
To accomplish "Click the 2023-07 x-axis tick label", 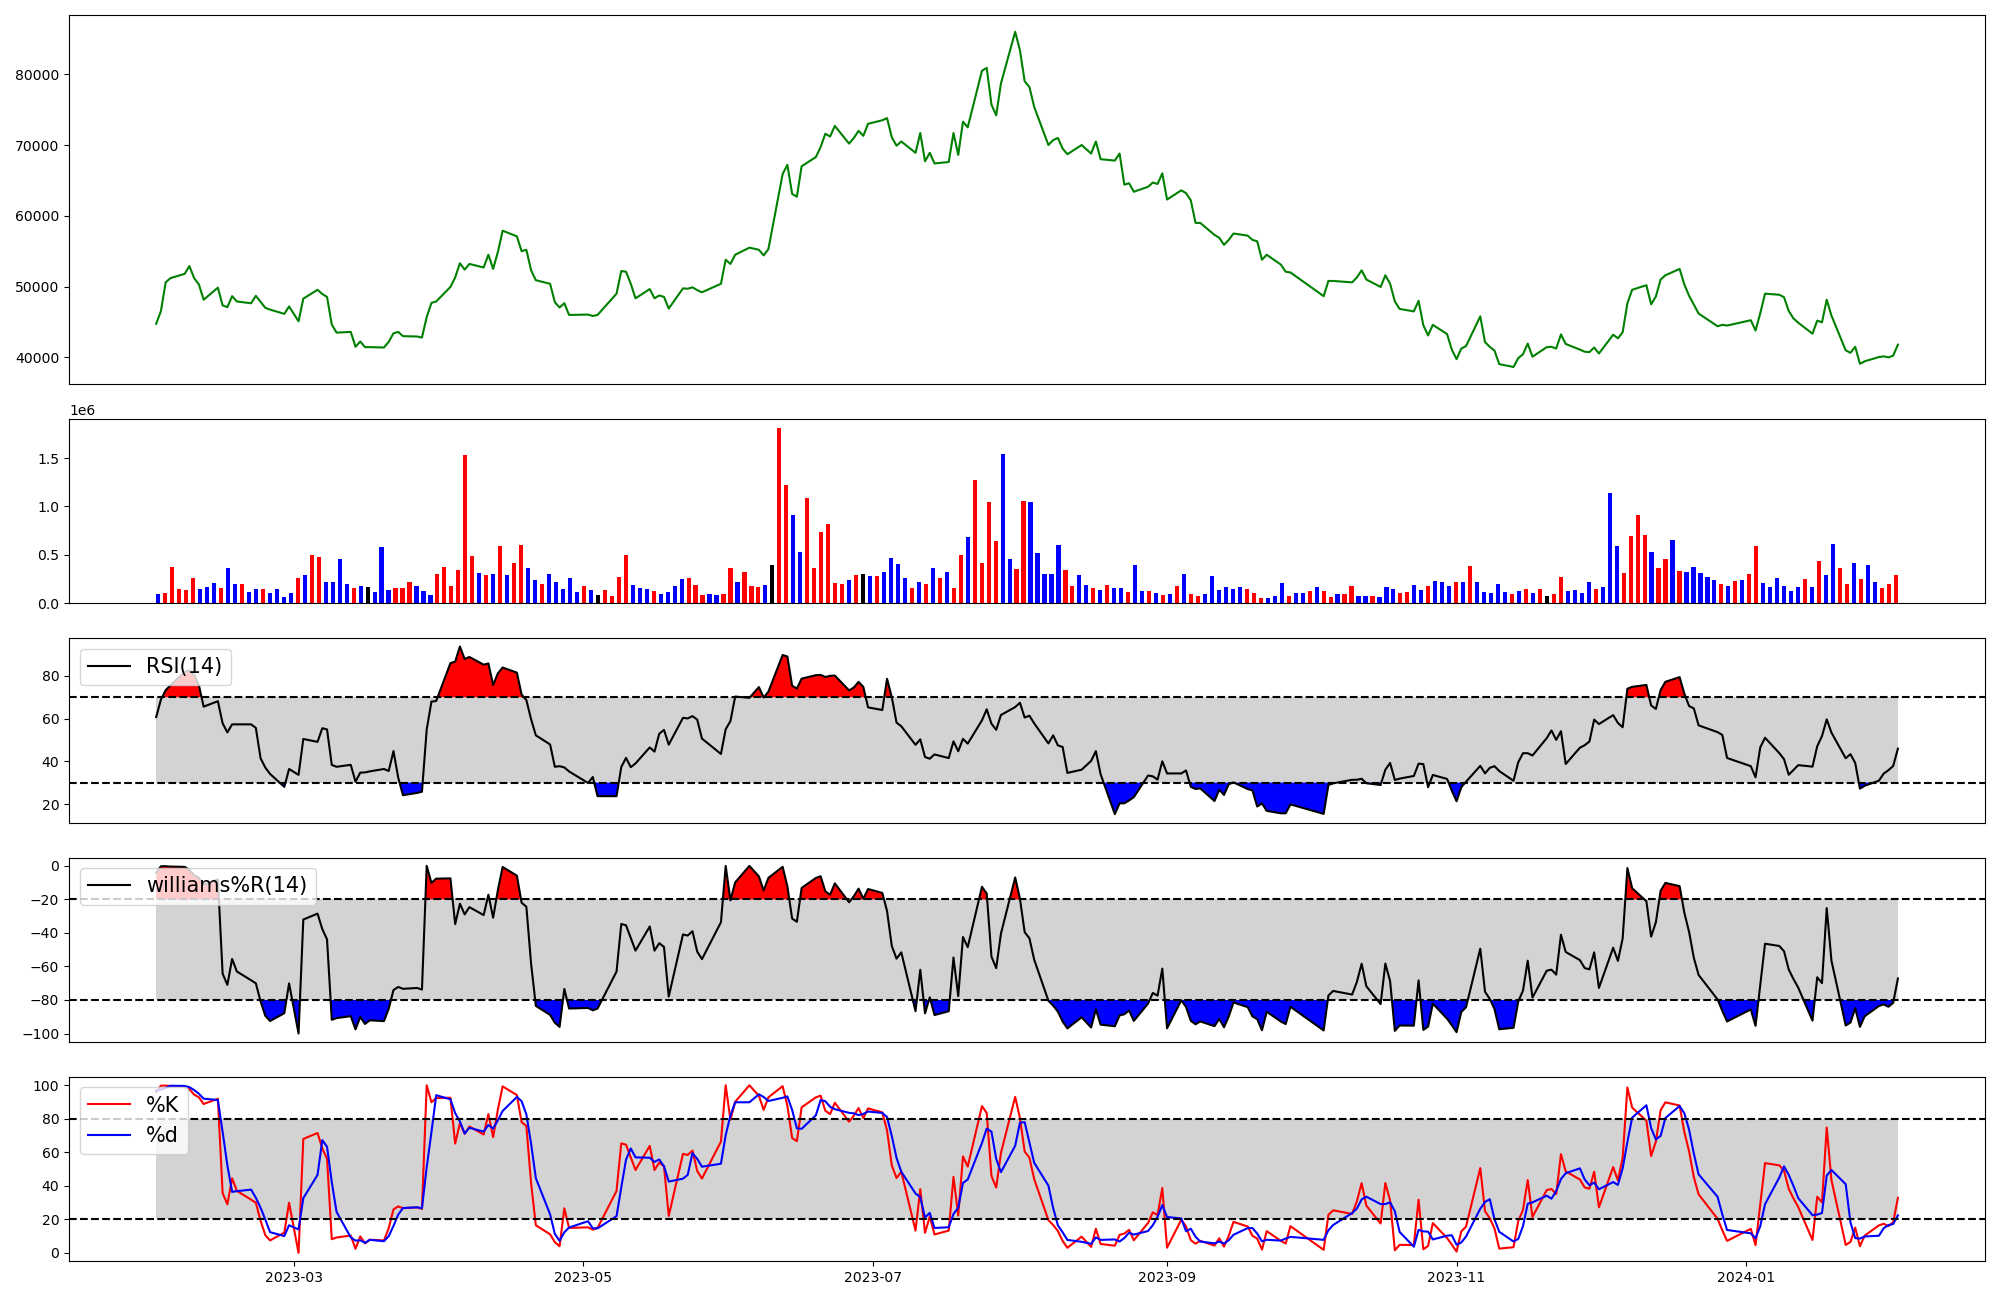I will [874, 1277].
